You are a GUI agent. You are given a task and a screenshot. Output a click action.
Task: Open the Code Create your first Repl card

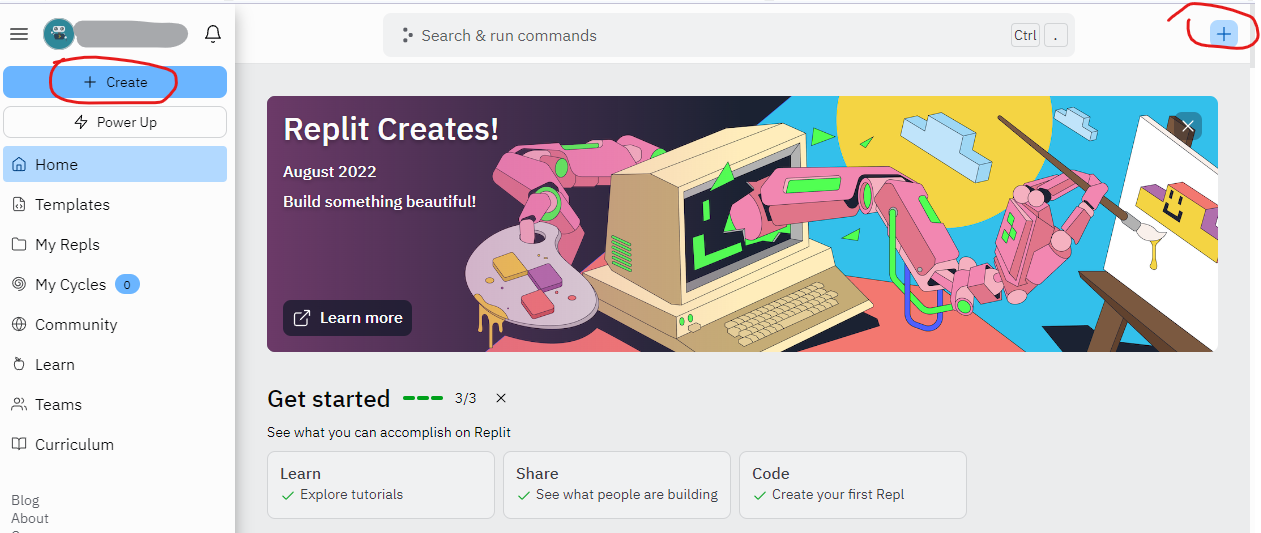click(853, 485)
